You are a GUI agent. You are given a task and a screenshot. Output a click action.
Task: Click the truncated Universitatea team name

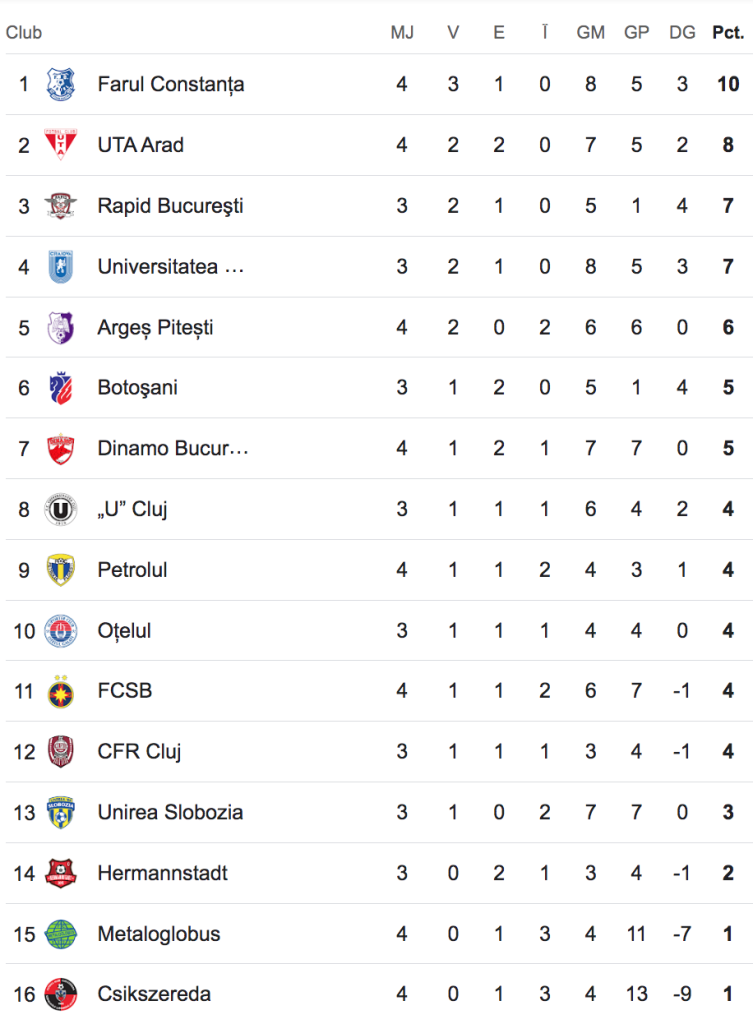coord(170,266)
